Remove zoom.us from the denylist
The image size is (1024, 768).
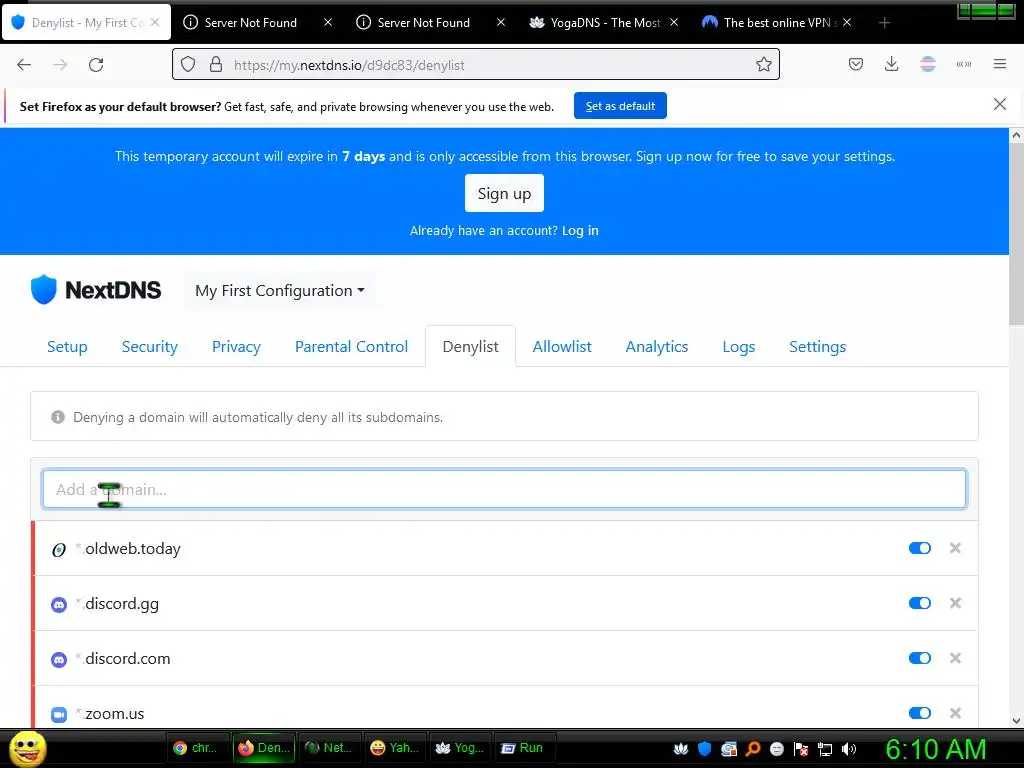click(x=955, y=712)
